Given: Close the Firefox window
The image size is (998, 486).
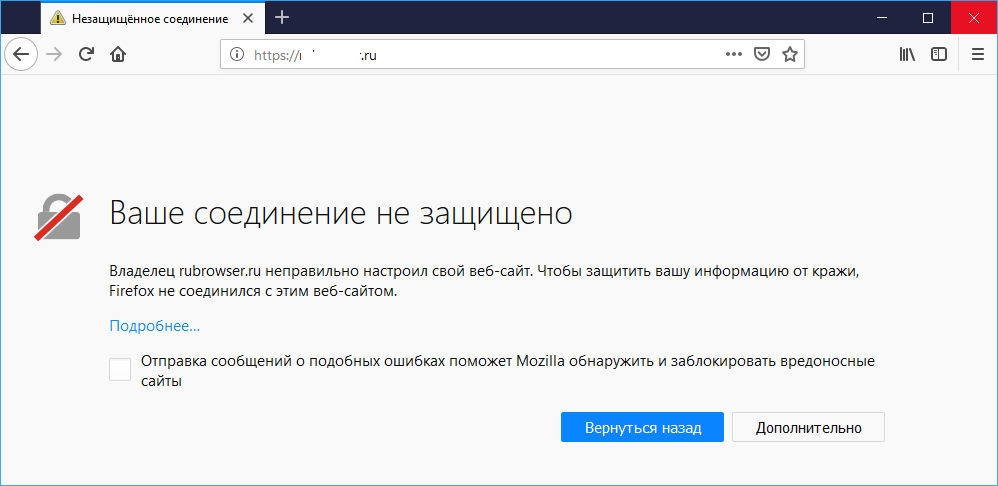Looking at the screenshot, I should (973, 18).
